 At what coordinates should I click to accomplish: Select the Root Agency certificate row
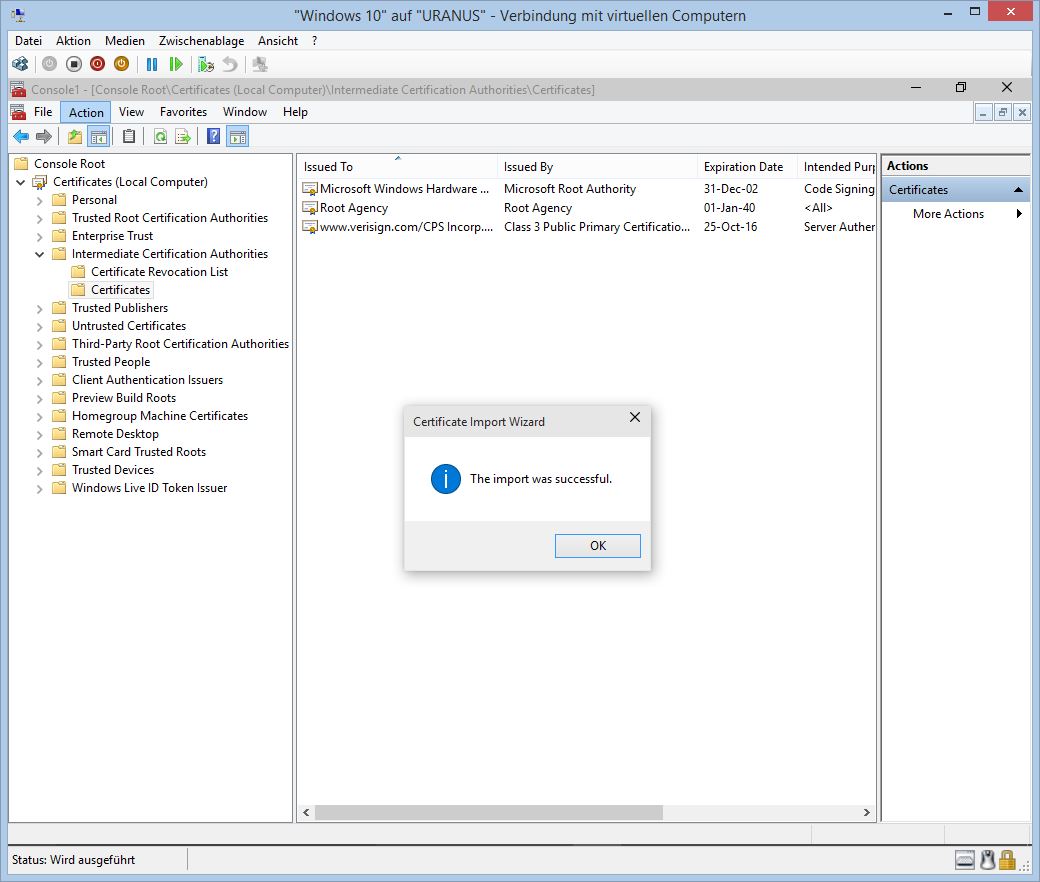click(354, 208)
